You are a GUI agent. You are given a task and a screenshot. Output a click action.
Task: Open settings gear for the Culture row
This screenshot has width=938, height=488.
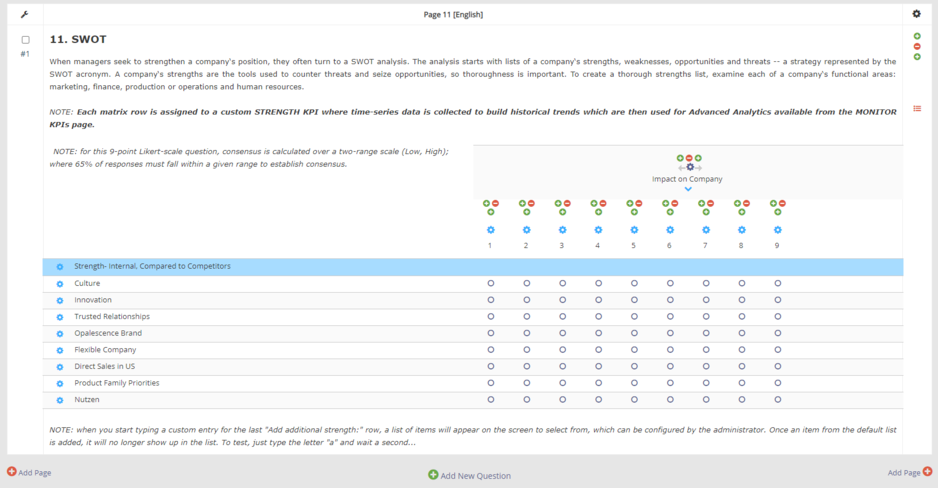60,284
